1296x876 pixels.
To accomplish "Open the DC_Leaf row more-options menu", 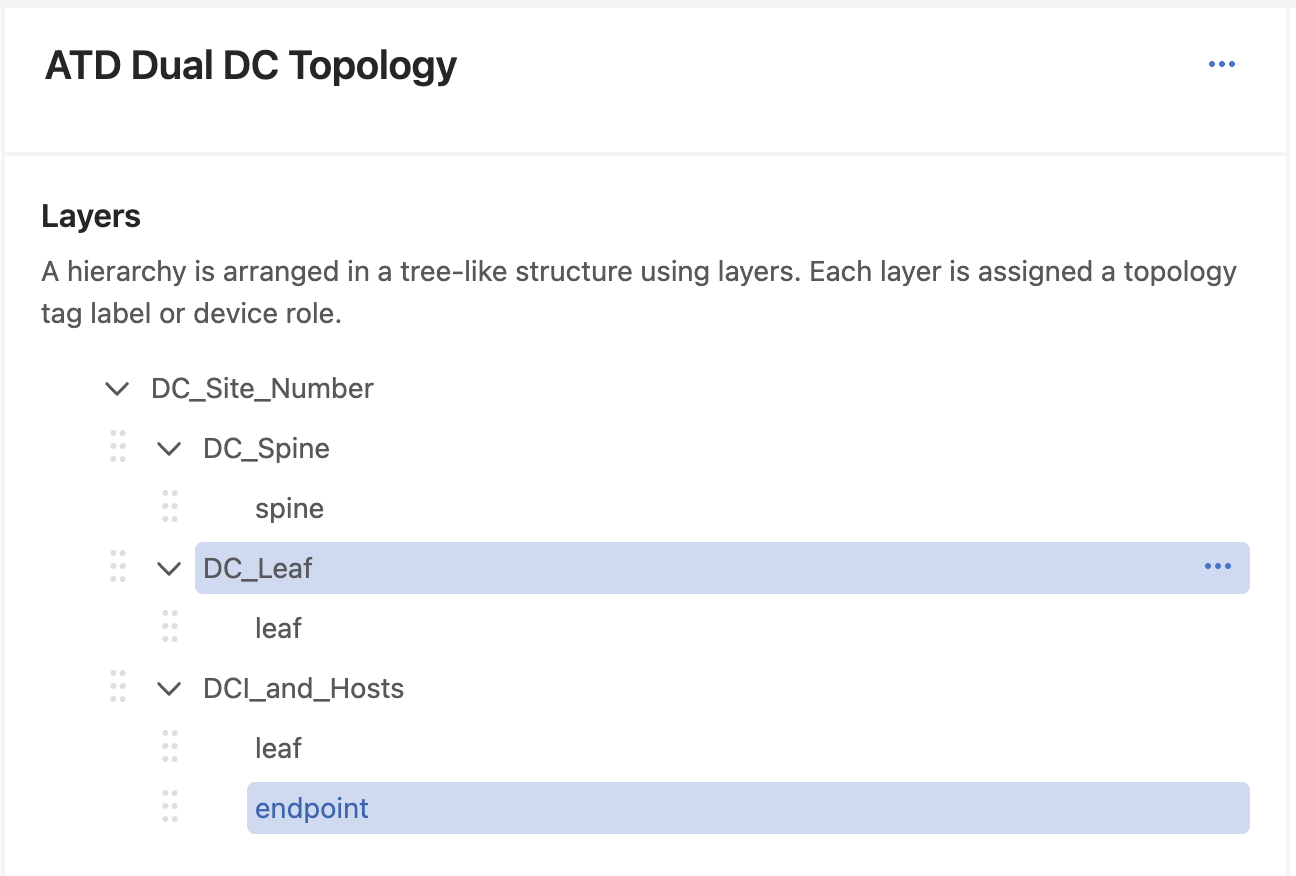I will (1217, 567).
